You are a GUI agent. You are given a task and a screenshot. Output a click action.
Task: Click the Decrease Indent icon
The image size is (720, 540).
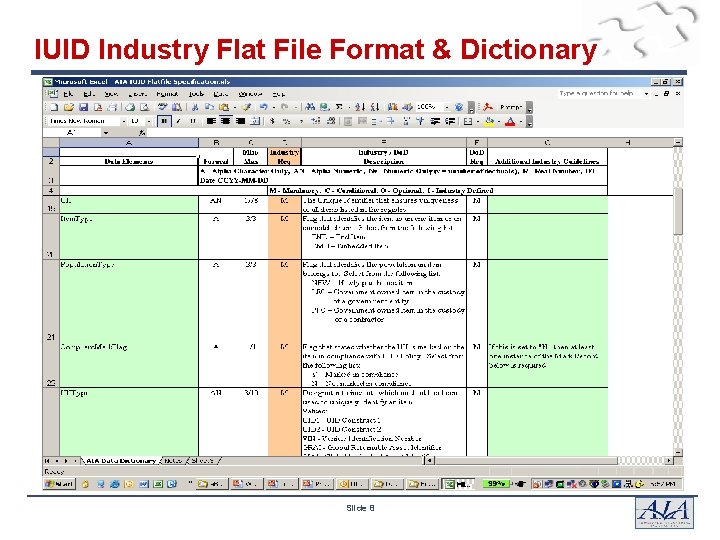pyautogui.click(x=435, y=121)
